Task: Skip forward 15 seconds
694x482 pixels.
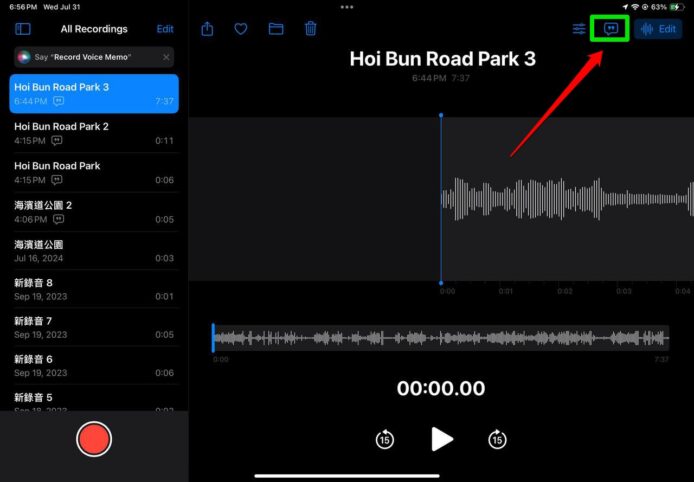Action: click(x=497, y=439)
